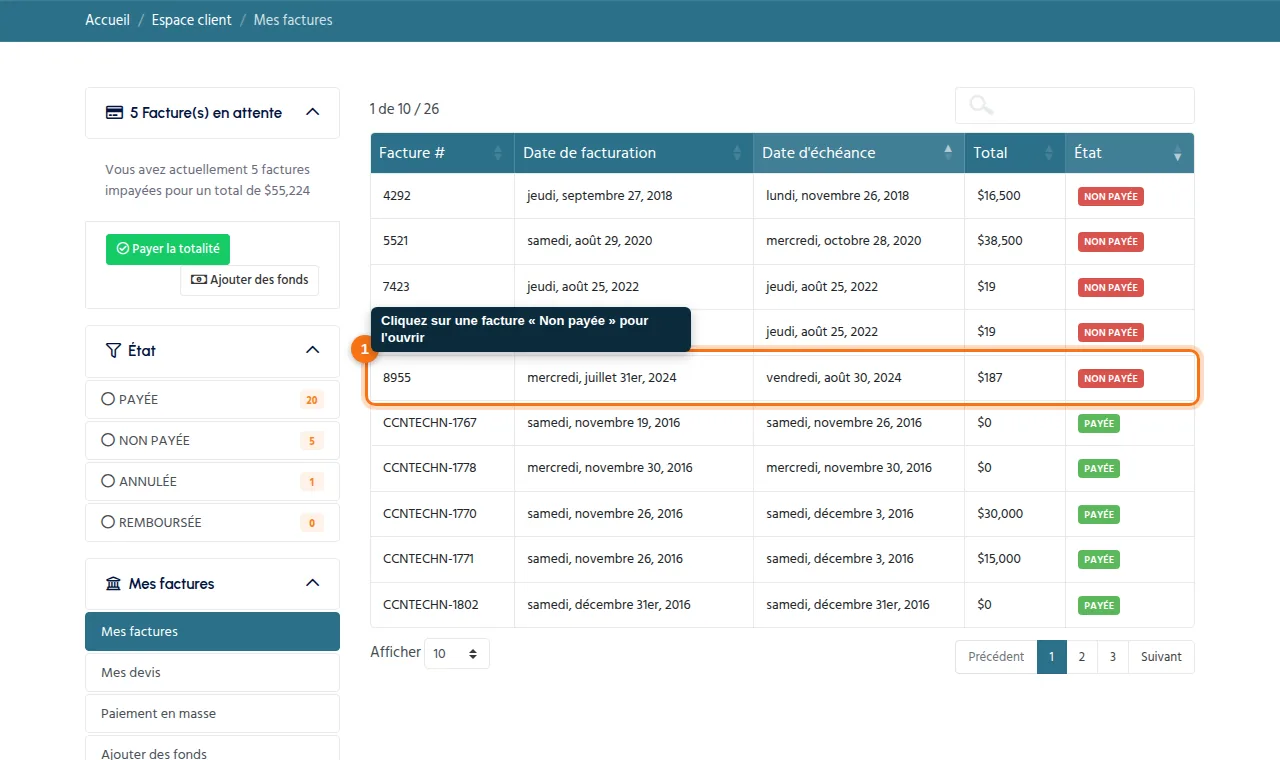Screen dimensions: 1280x760
Task: Open the Afficher rows-per-page dropdown
Action: [457, 654]
